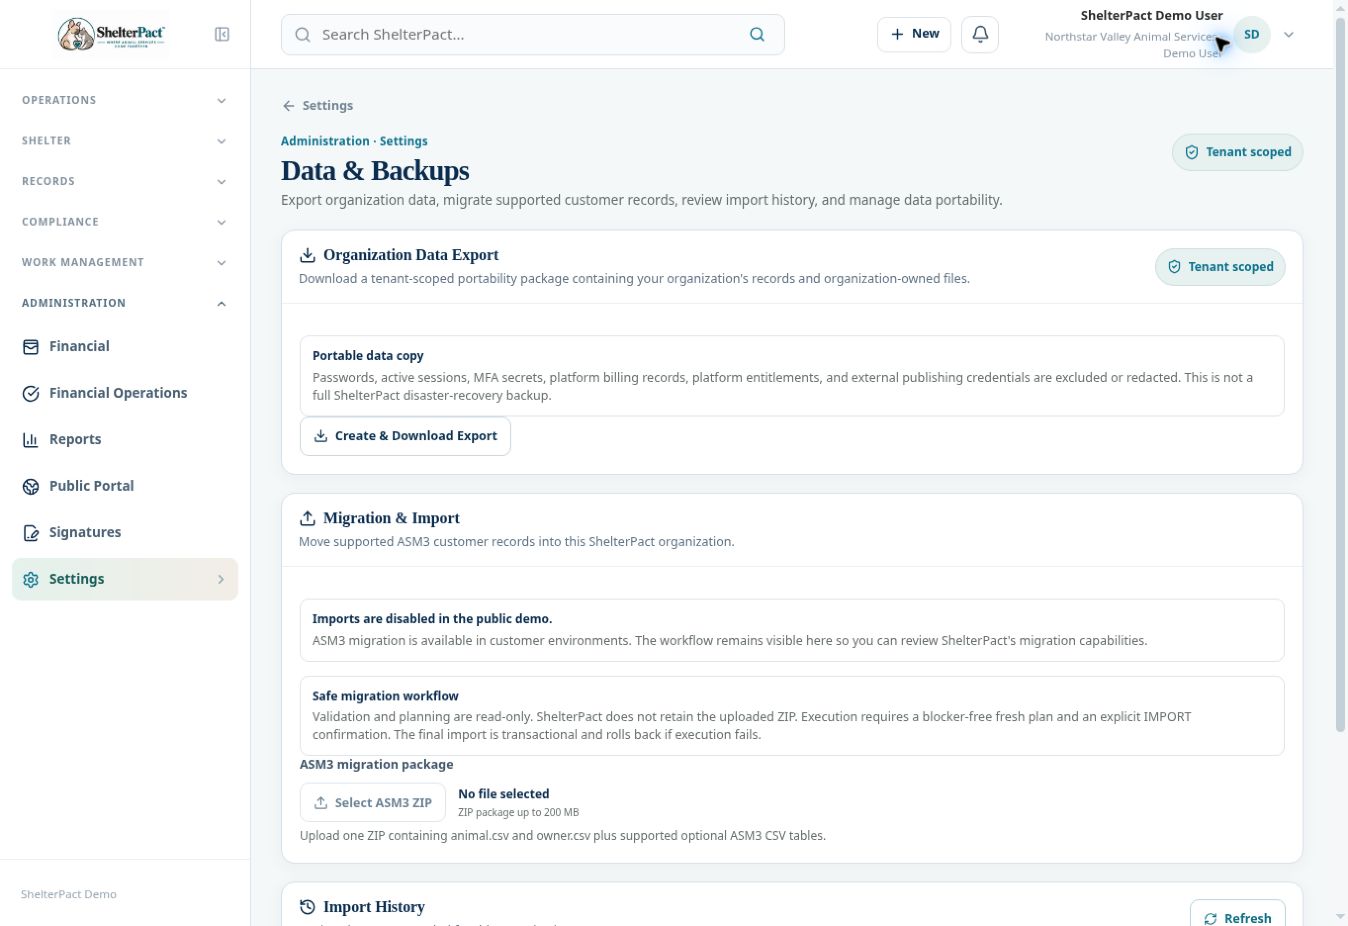Click Tenant scoped badge in Organization Data Export
The height and width of the screenshot is (926, 1348).
click(x=1220, y=267)
